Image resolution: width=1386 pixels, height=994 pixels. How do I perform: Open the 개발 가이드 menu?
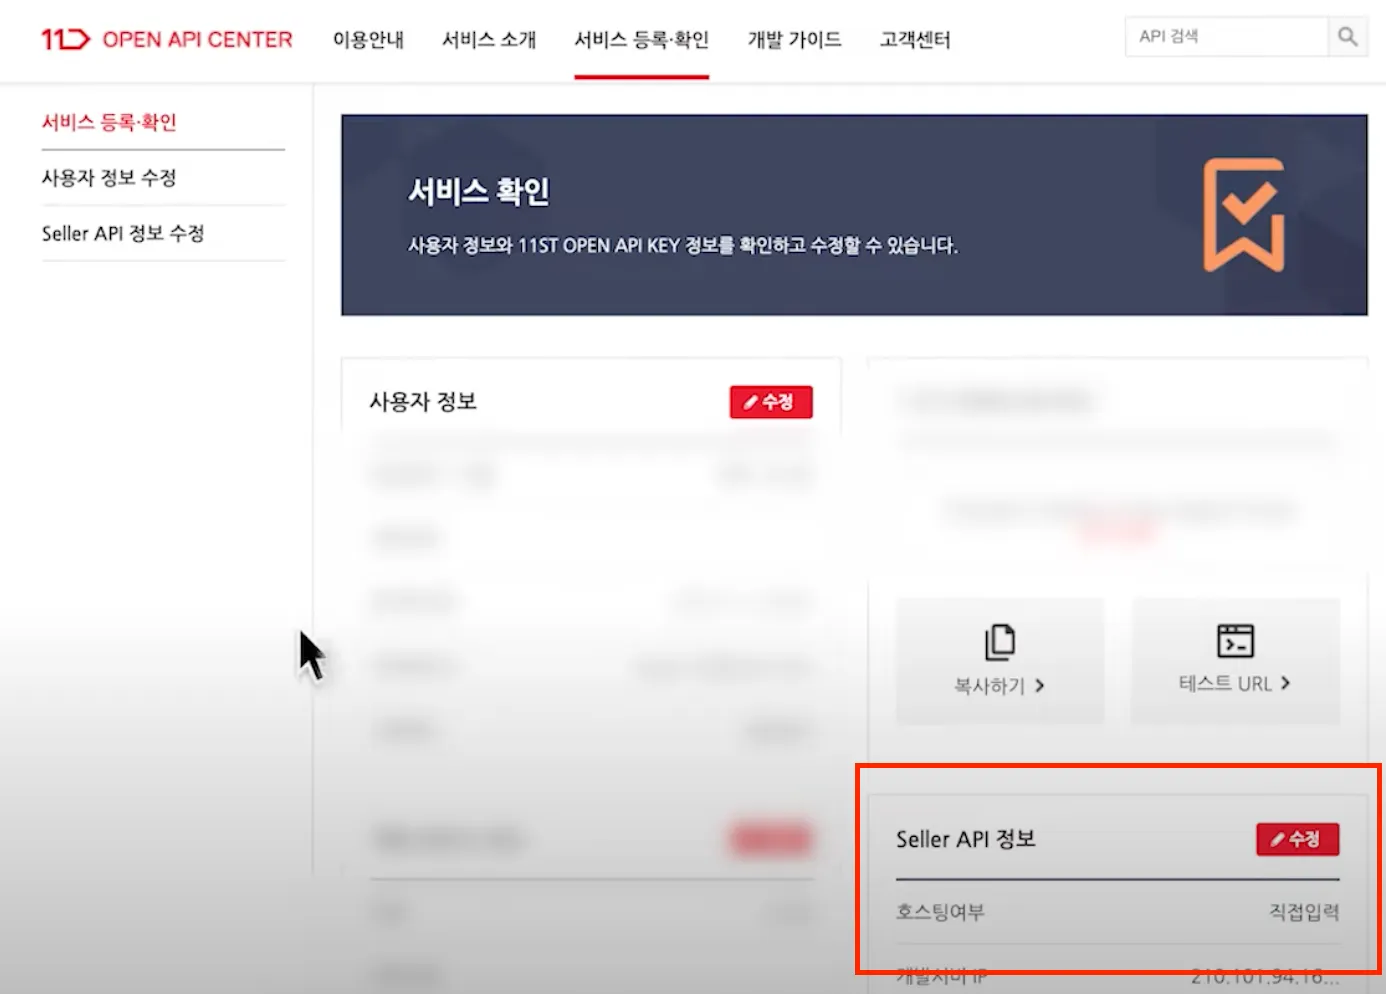794,39
